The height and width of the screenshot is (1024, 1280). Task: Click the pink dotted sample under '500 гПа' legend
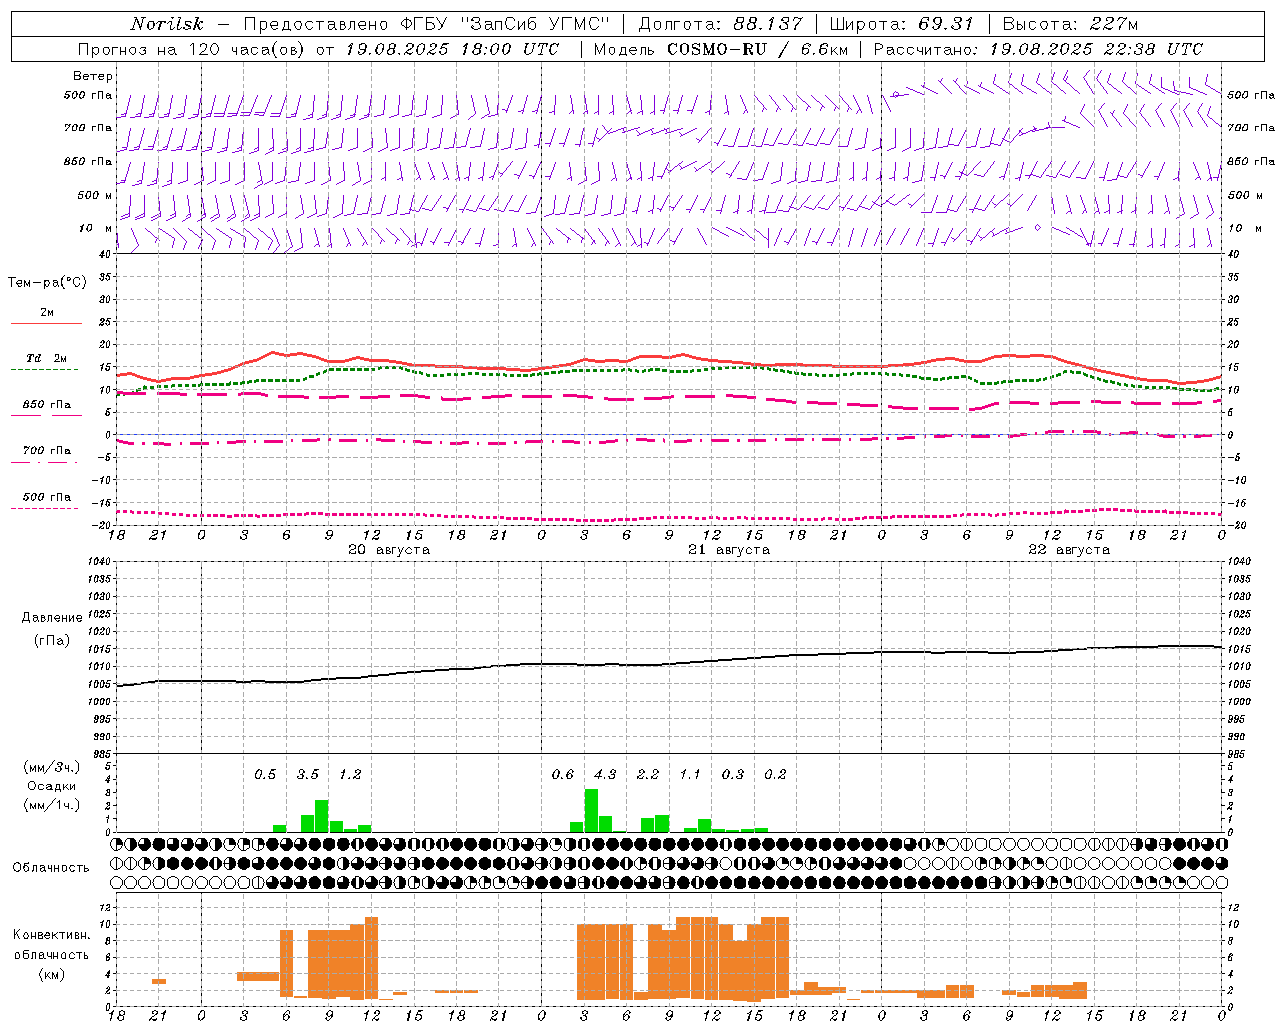pyautogui.click(x=44, y=508)
